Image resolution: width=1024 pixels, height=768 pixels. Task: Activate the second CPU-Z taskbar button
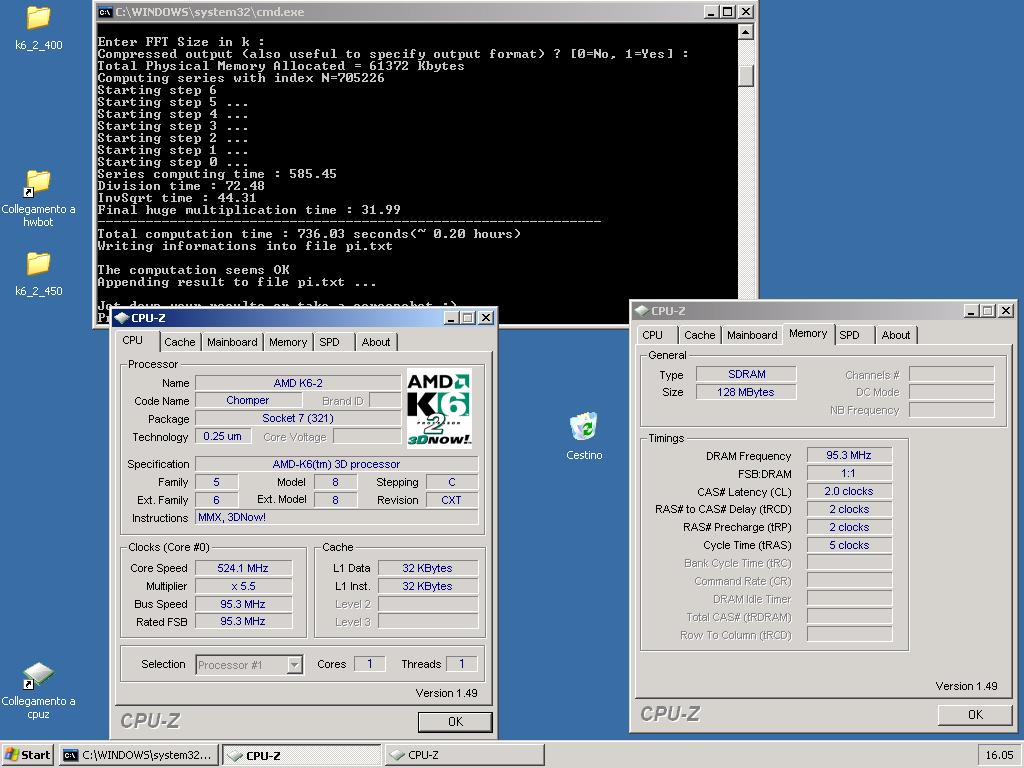tap(464, 755)
